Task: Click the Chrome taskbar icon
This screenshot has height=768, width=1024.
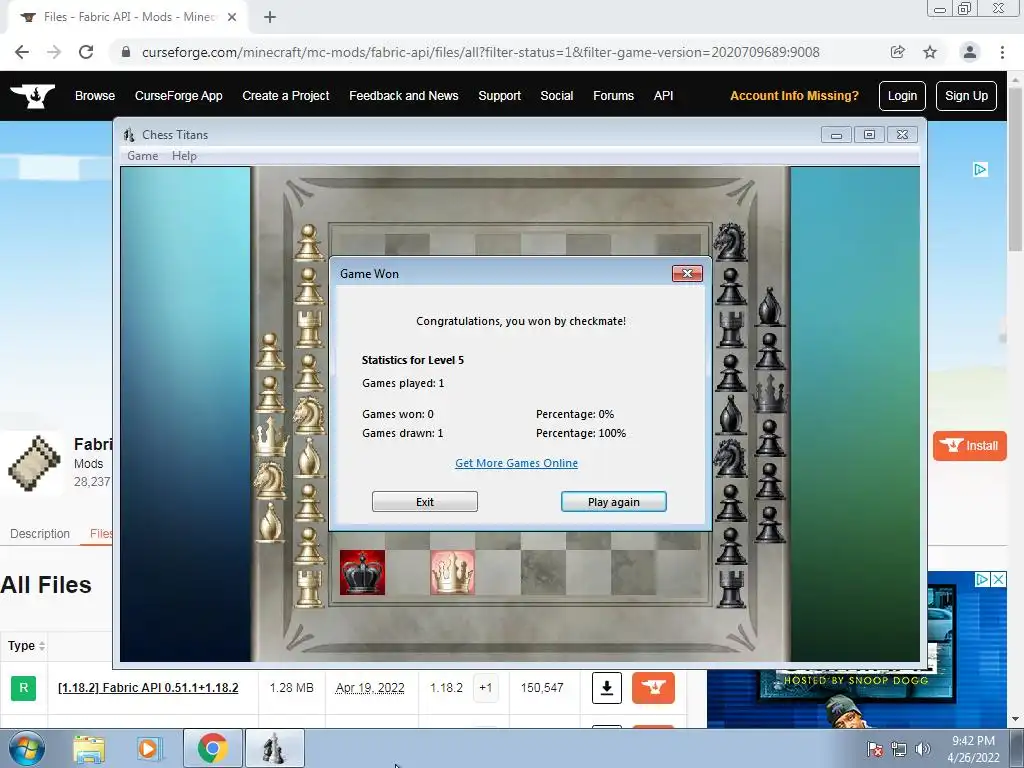Action: click(212, 748)
